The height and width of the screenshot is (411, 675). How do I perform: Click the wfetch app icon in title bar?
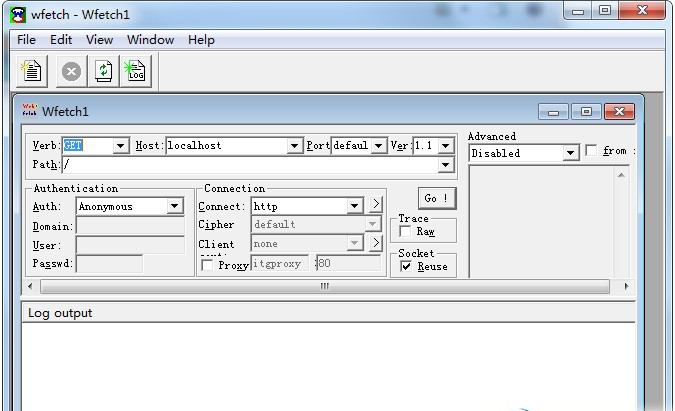(18, 15)
